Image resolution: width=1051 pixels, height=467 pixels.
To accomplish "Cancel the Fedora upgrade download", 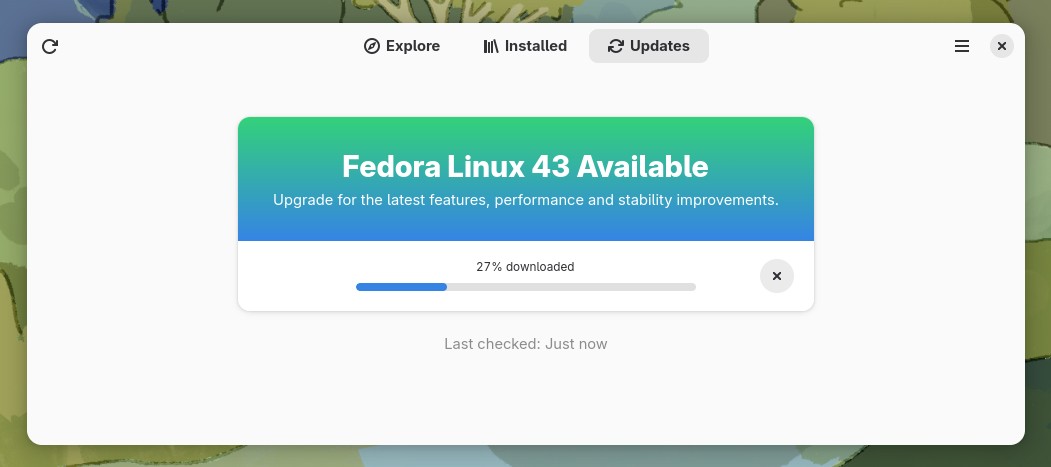I will click(x=777, y=276).
